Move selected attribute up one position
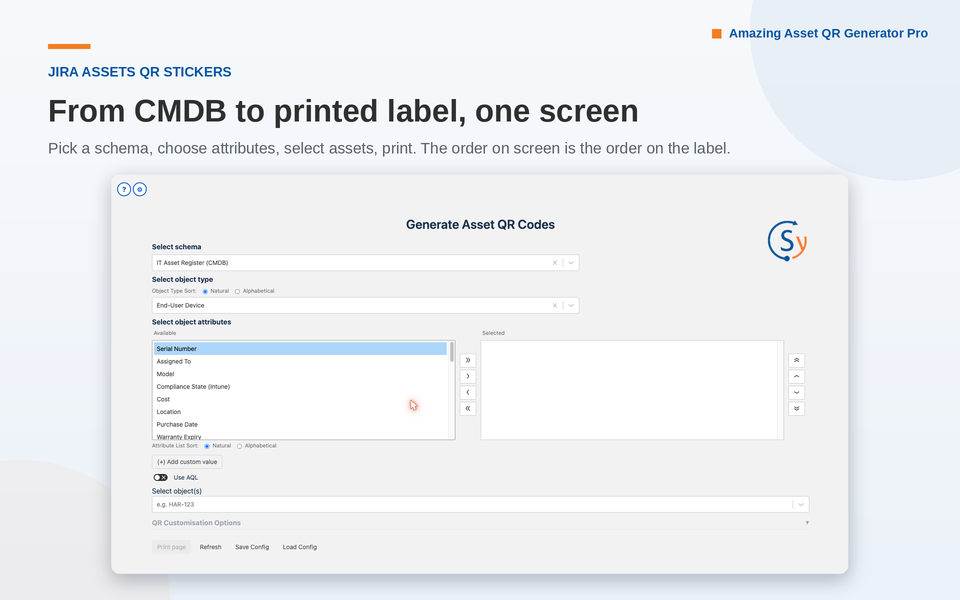Viewport: 960px width, 600px height. point(797,376)
